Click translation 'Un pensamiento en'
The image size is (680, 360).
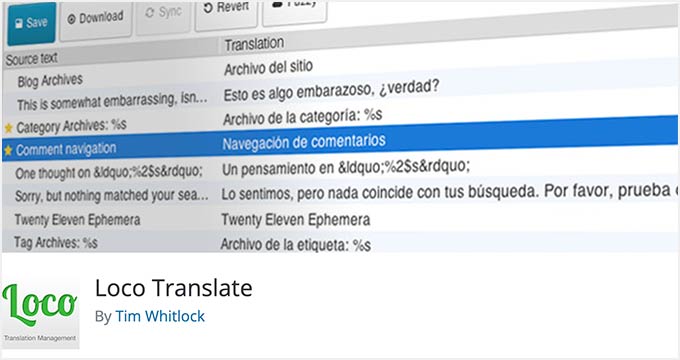pos(346,168)
